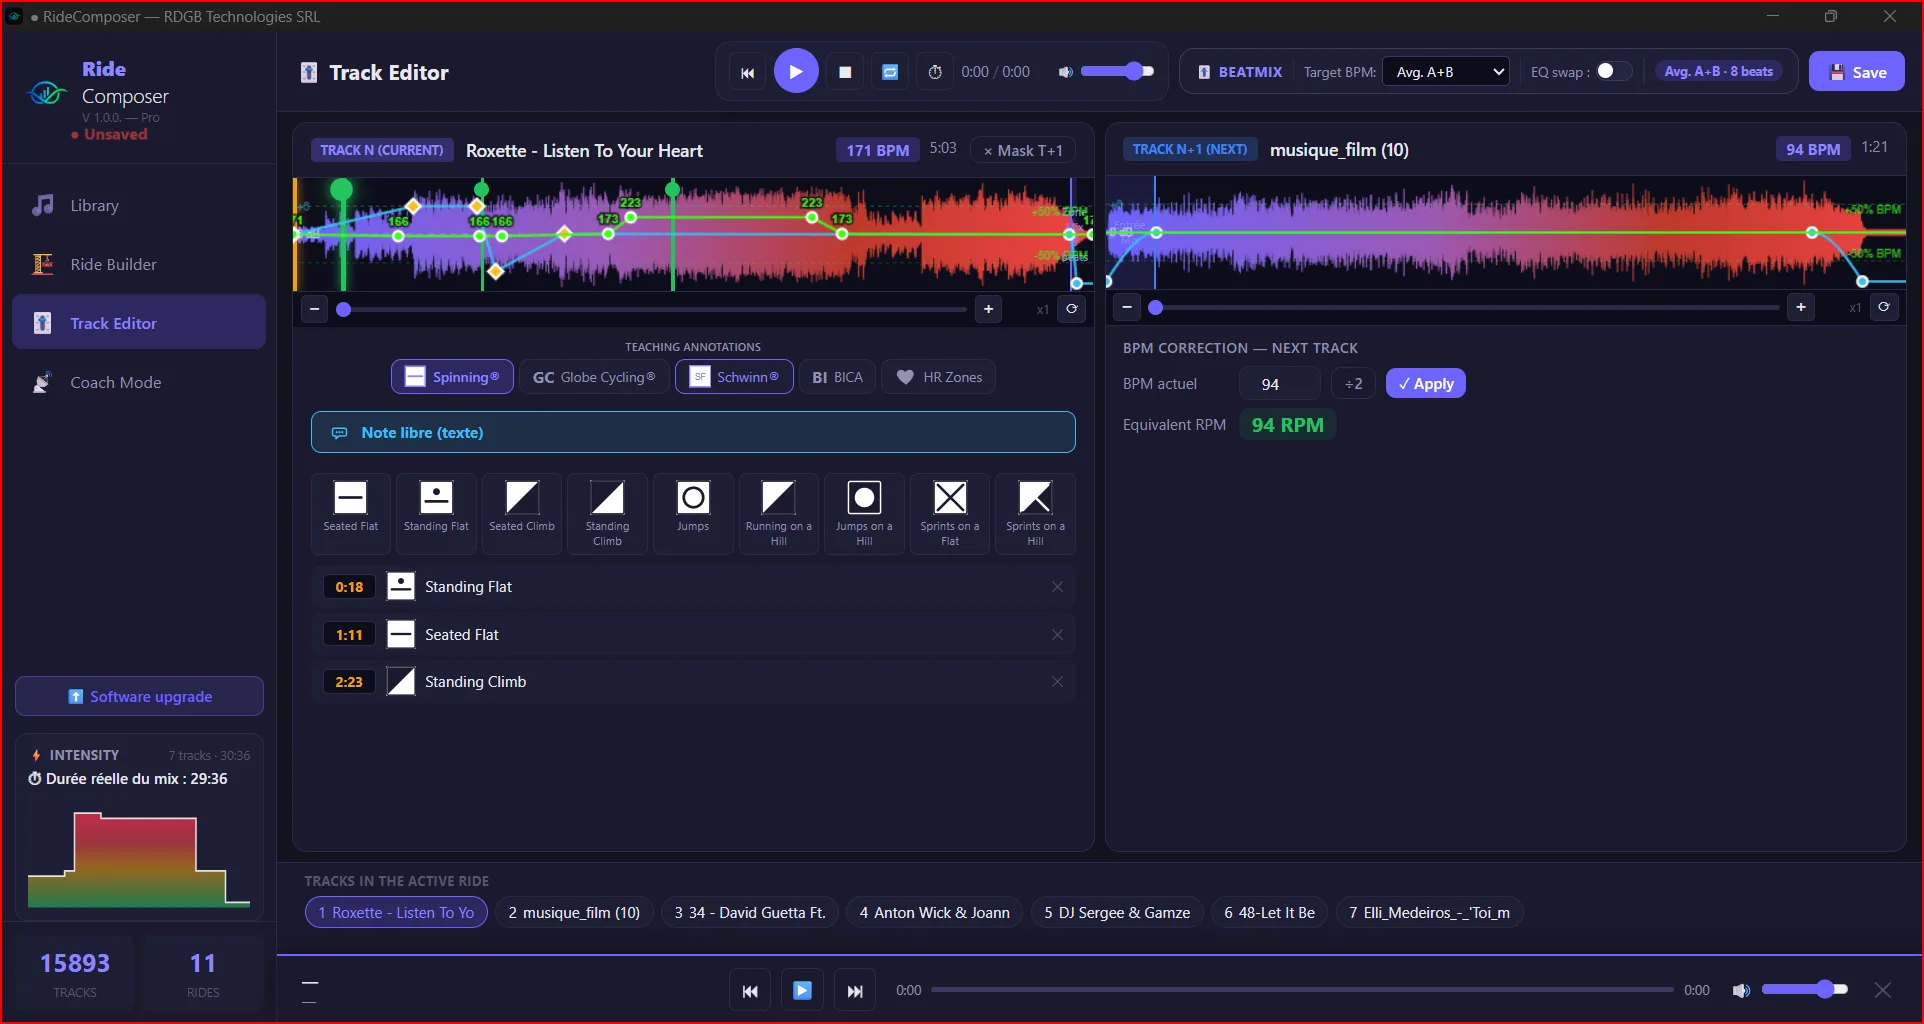Apply the BPM correction
This screenshot has height=1024, width=1924.
(x=1425, y=384)
